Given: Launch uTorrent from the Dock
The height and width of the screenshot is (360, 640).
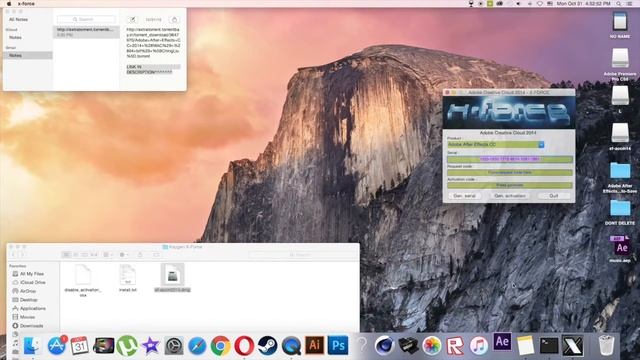Looking at the screenshot, I should tap(127, 346).
